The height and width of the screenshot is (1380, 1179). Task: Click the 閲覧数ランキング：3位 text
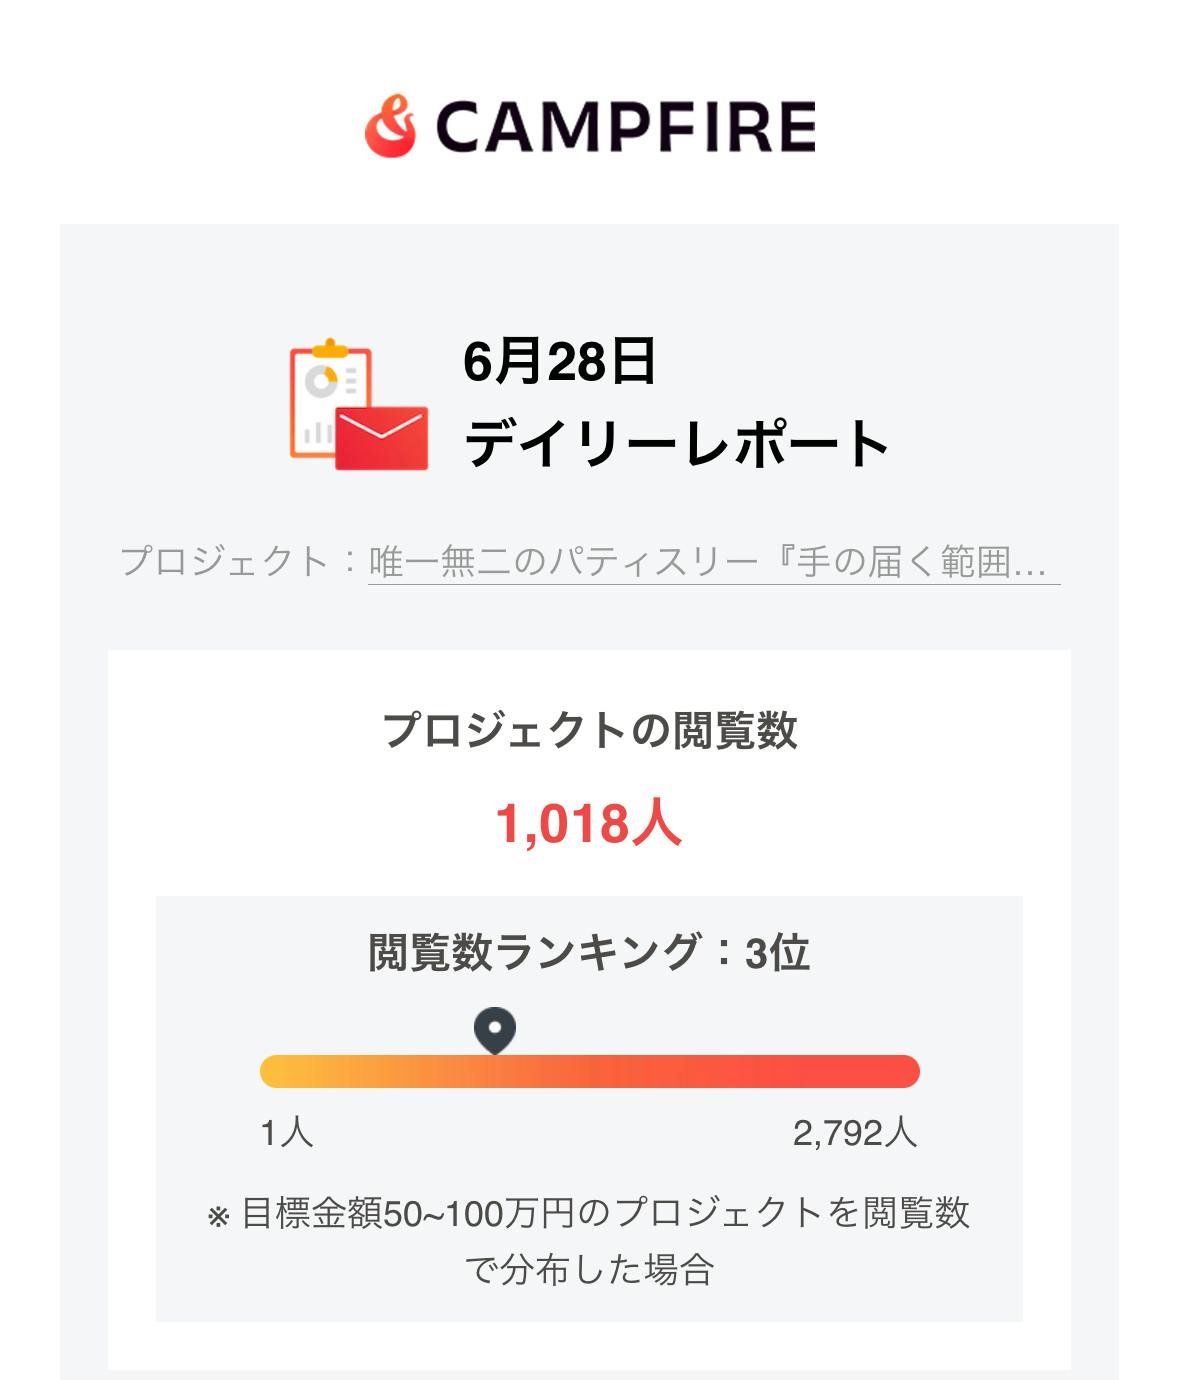pos(589,952)
